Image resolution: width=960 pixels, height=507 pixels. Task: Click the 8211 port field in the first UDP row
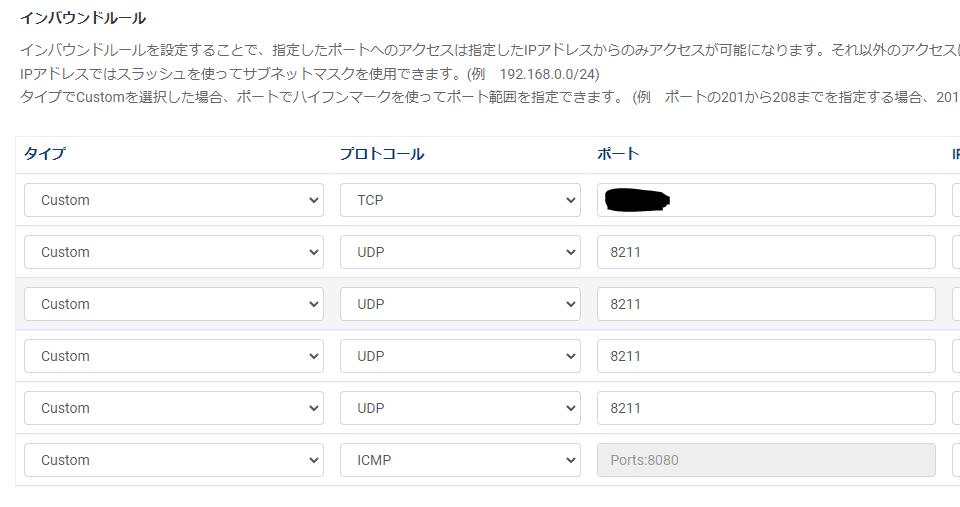point(766,252)
